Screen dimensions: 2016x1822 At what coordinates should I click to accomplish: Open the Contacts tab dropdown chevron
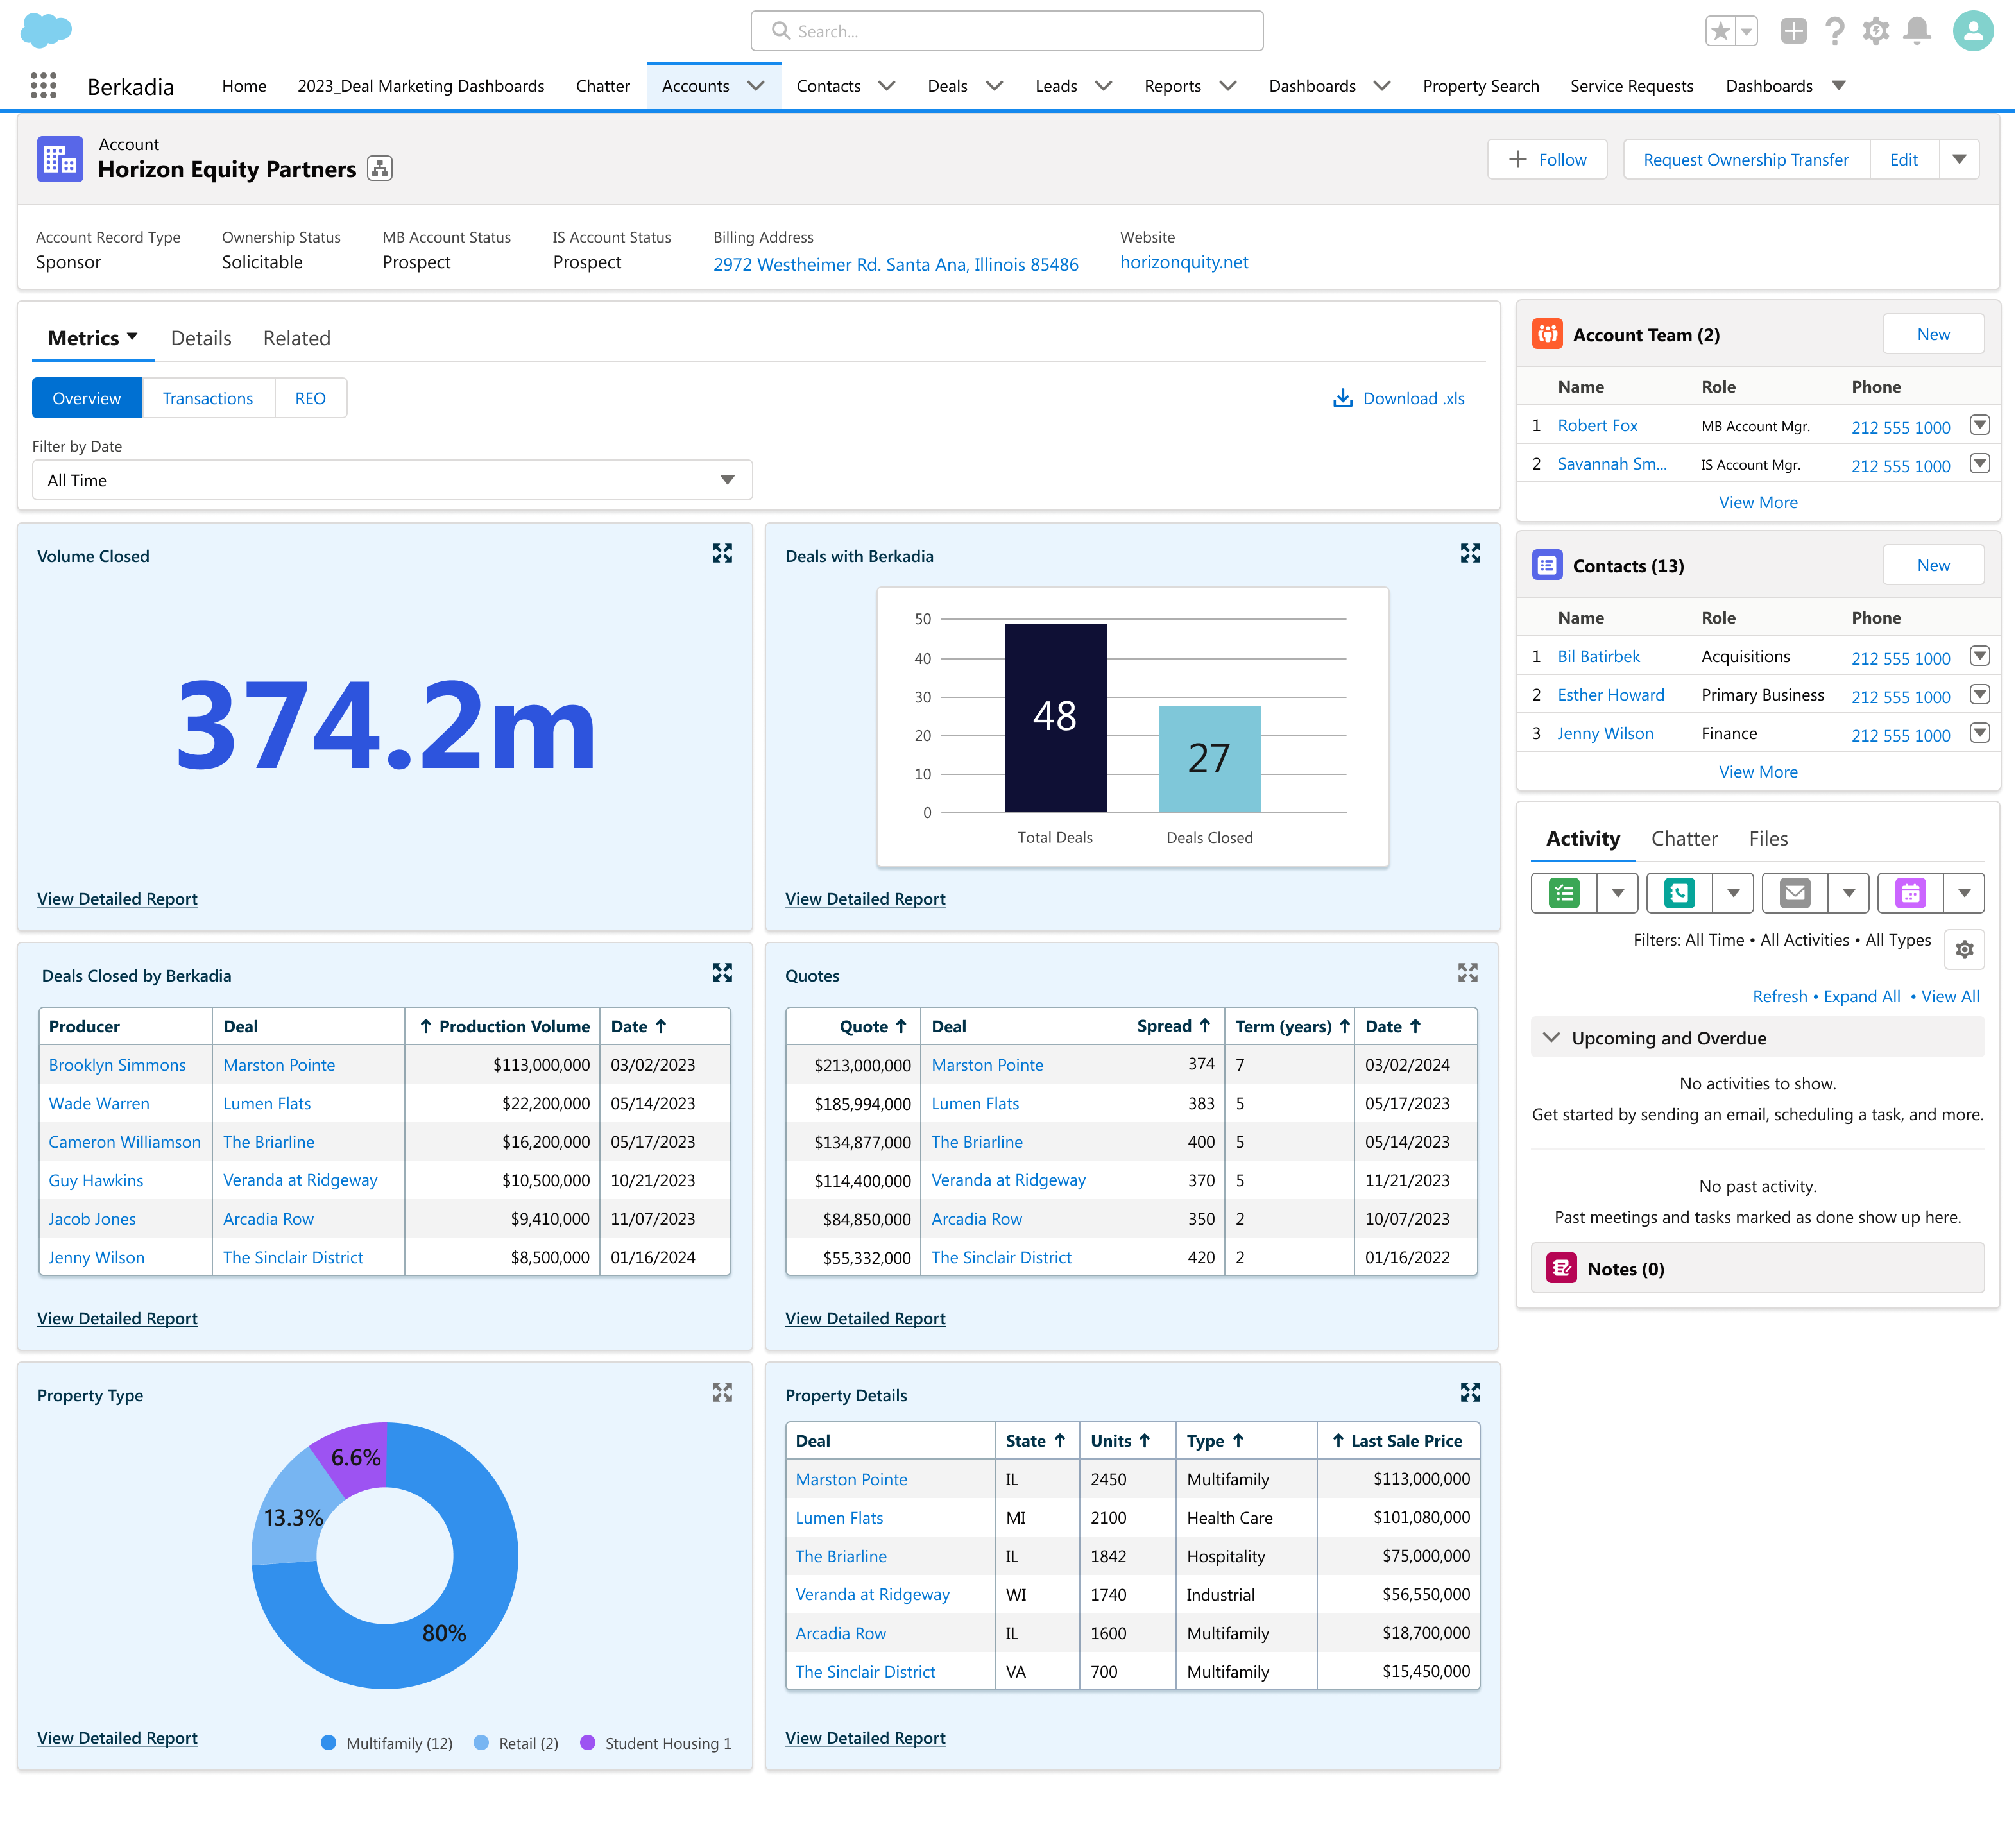click(886, 86)
